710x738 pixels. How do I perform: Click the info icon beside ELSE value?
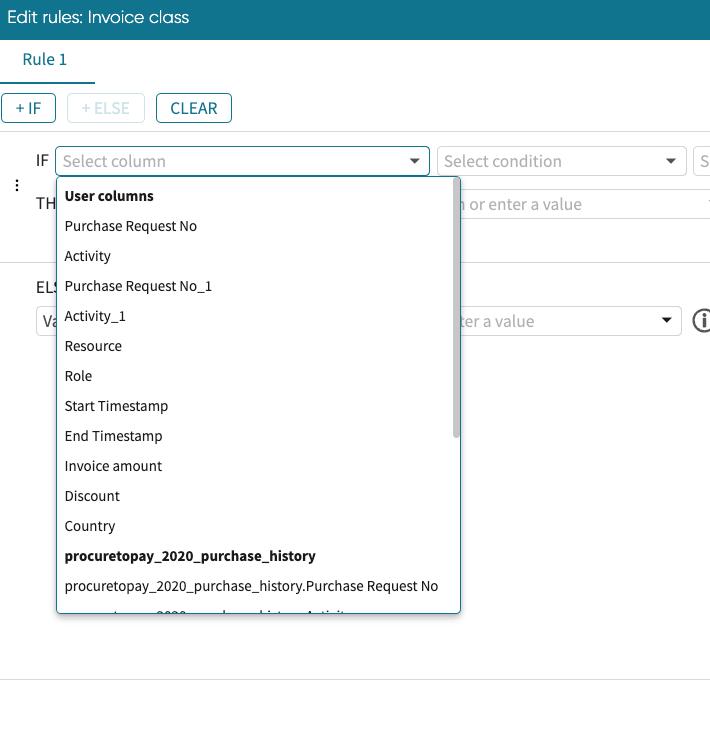(x=701, y=321)
